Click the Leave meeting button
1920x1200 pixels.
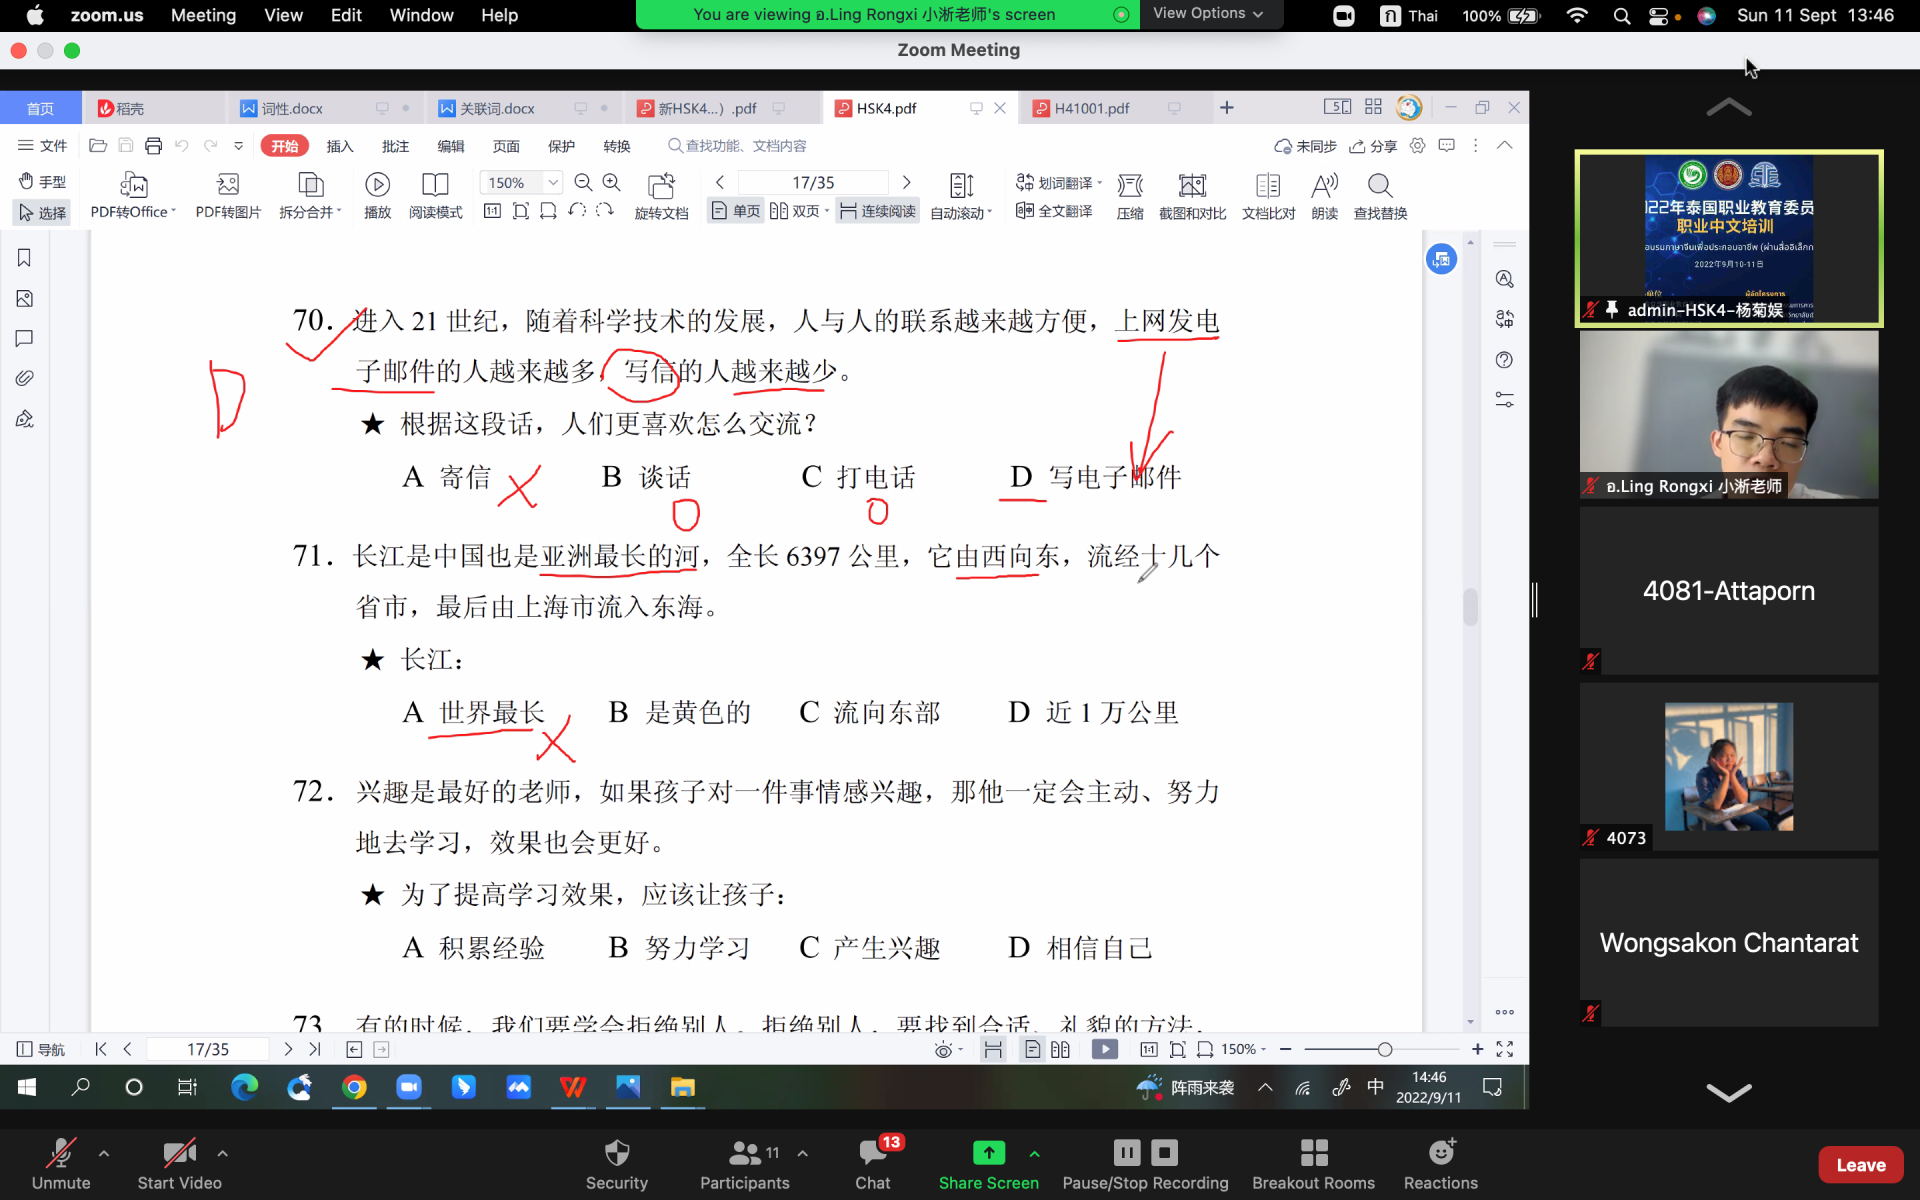(x=1860, y=1165)
